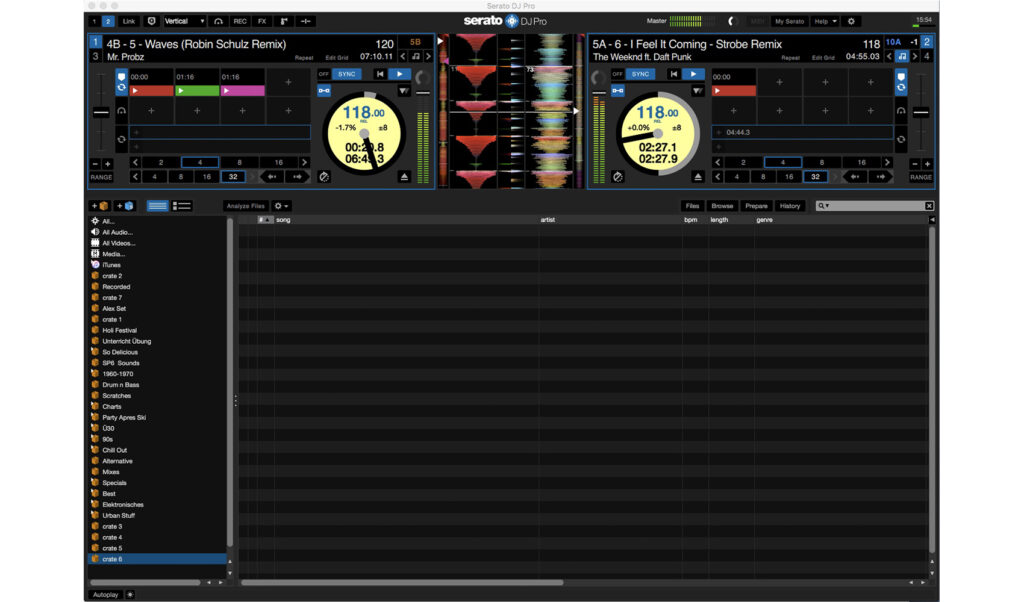Click the beat jump forward arrow on deck 1
Image resolution: width=1024 pixels, height=602 pixels.
(x=297, y=177)
